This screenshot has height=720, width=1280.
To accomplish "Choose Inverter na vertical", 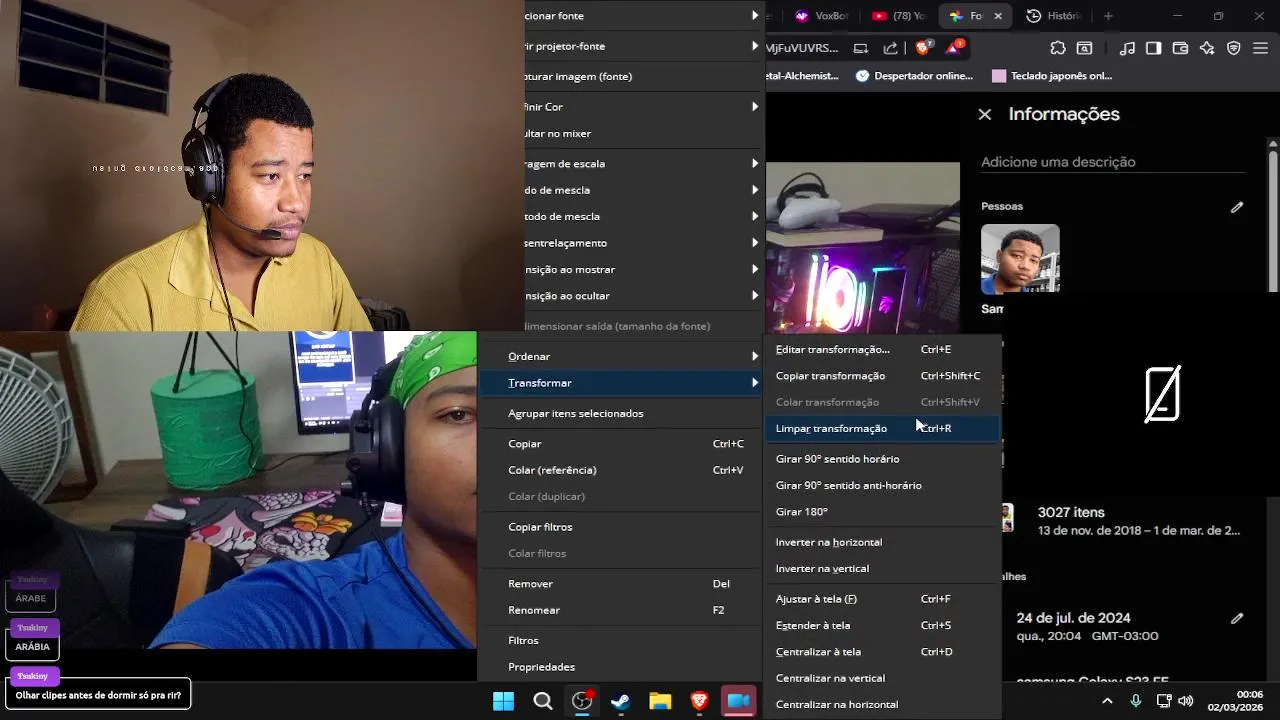I will [881, 568].
